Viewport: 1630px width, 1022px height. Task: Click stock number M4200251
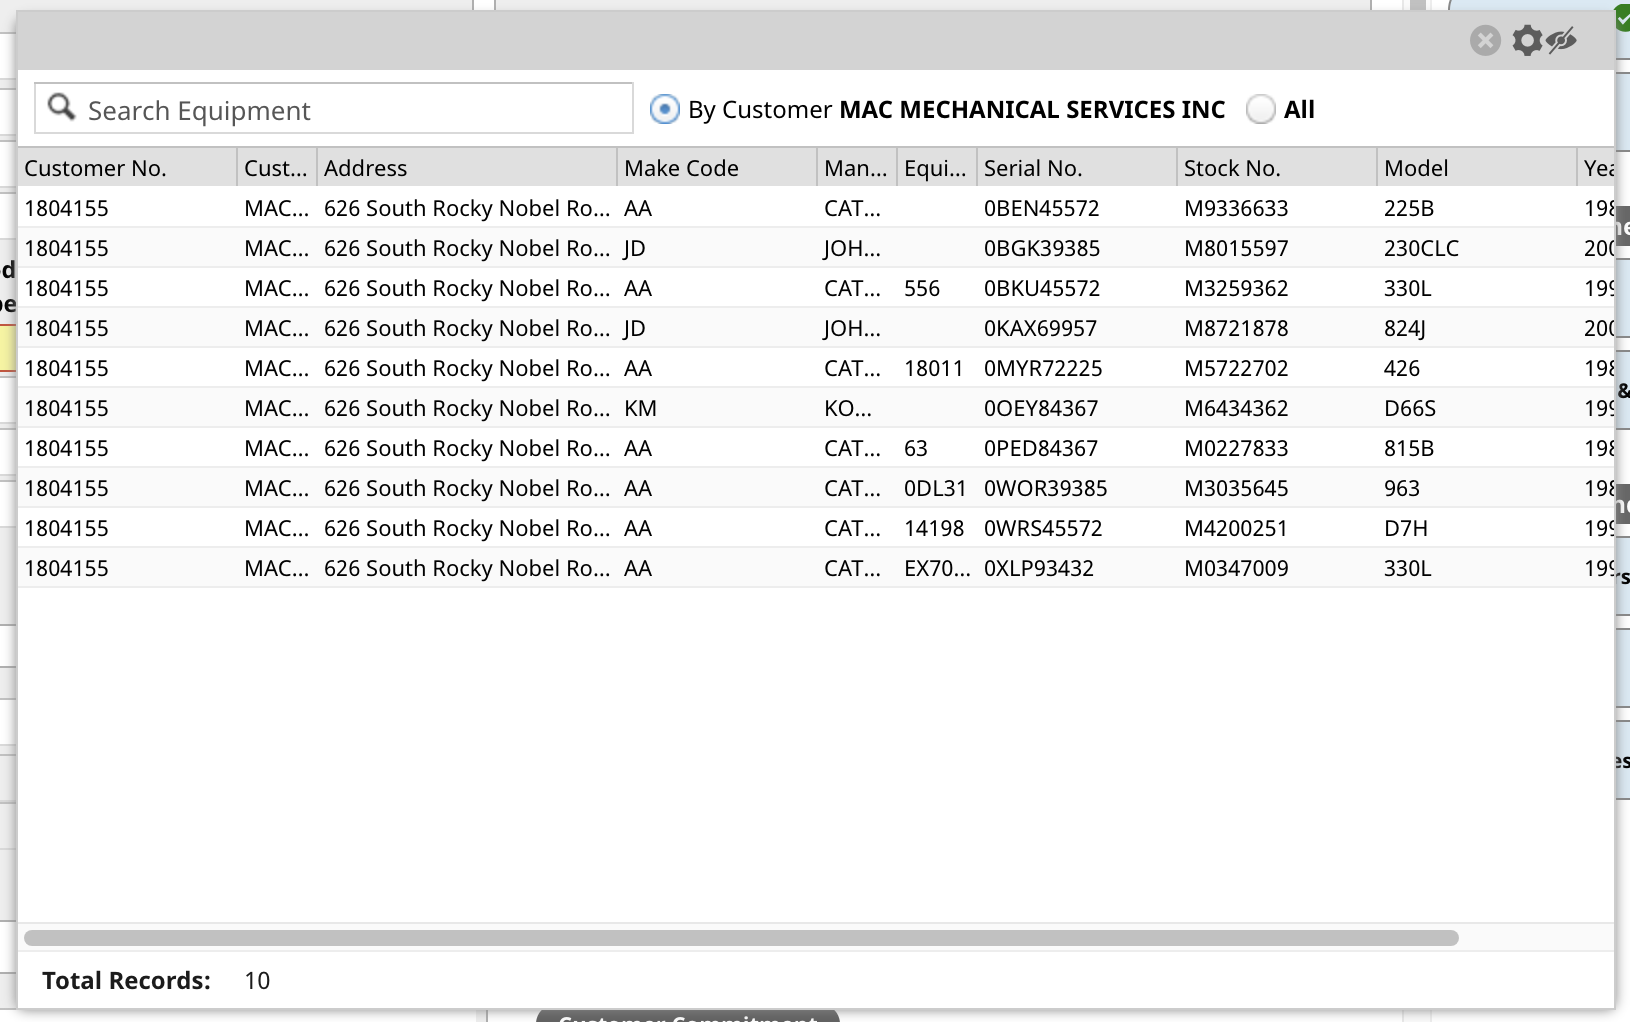coord(1236,528)
